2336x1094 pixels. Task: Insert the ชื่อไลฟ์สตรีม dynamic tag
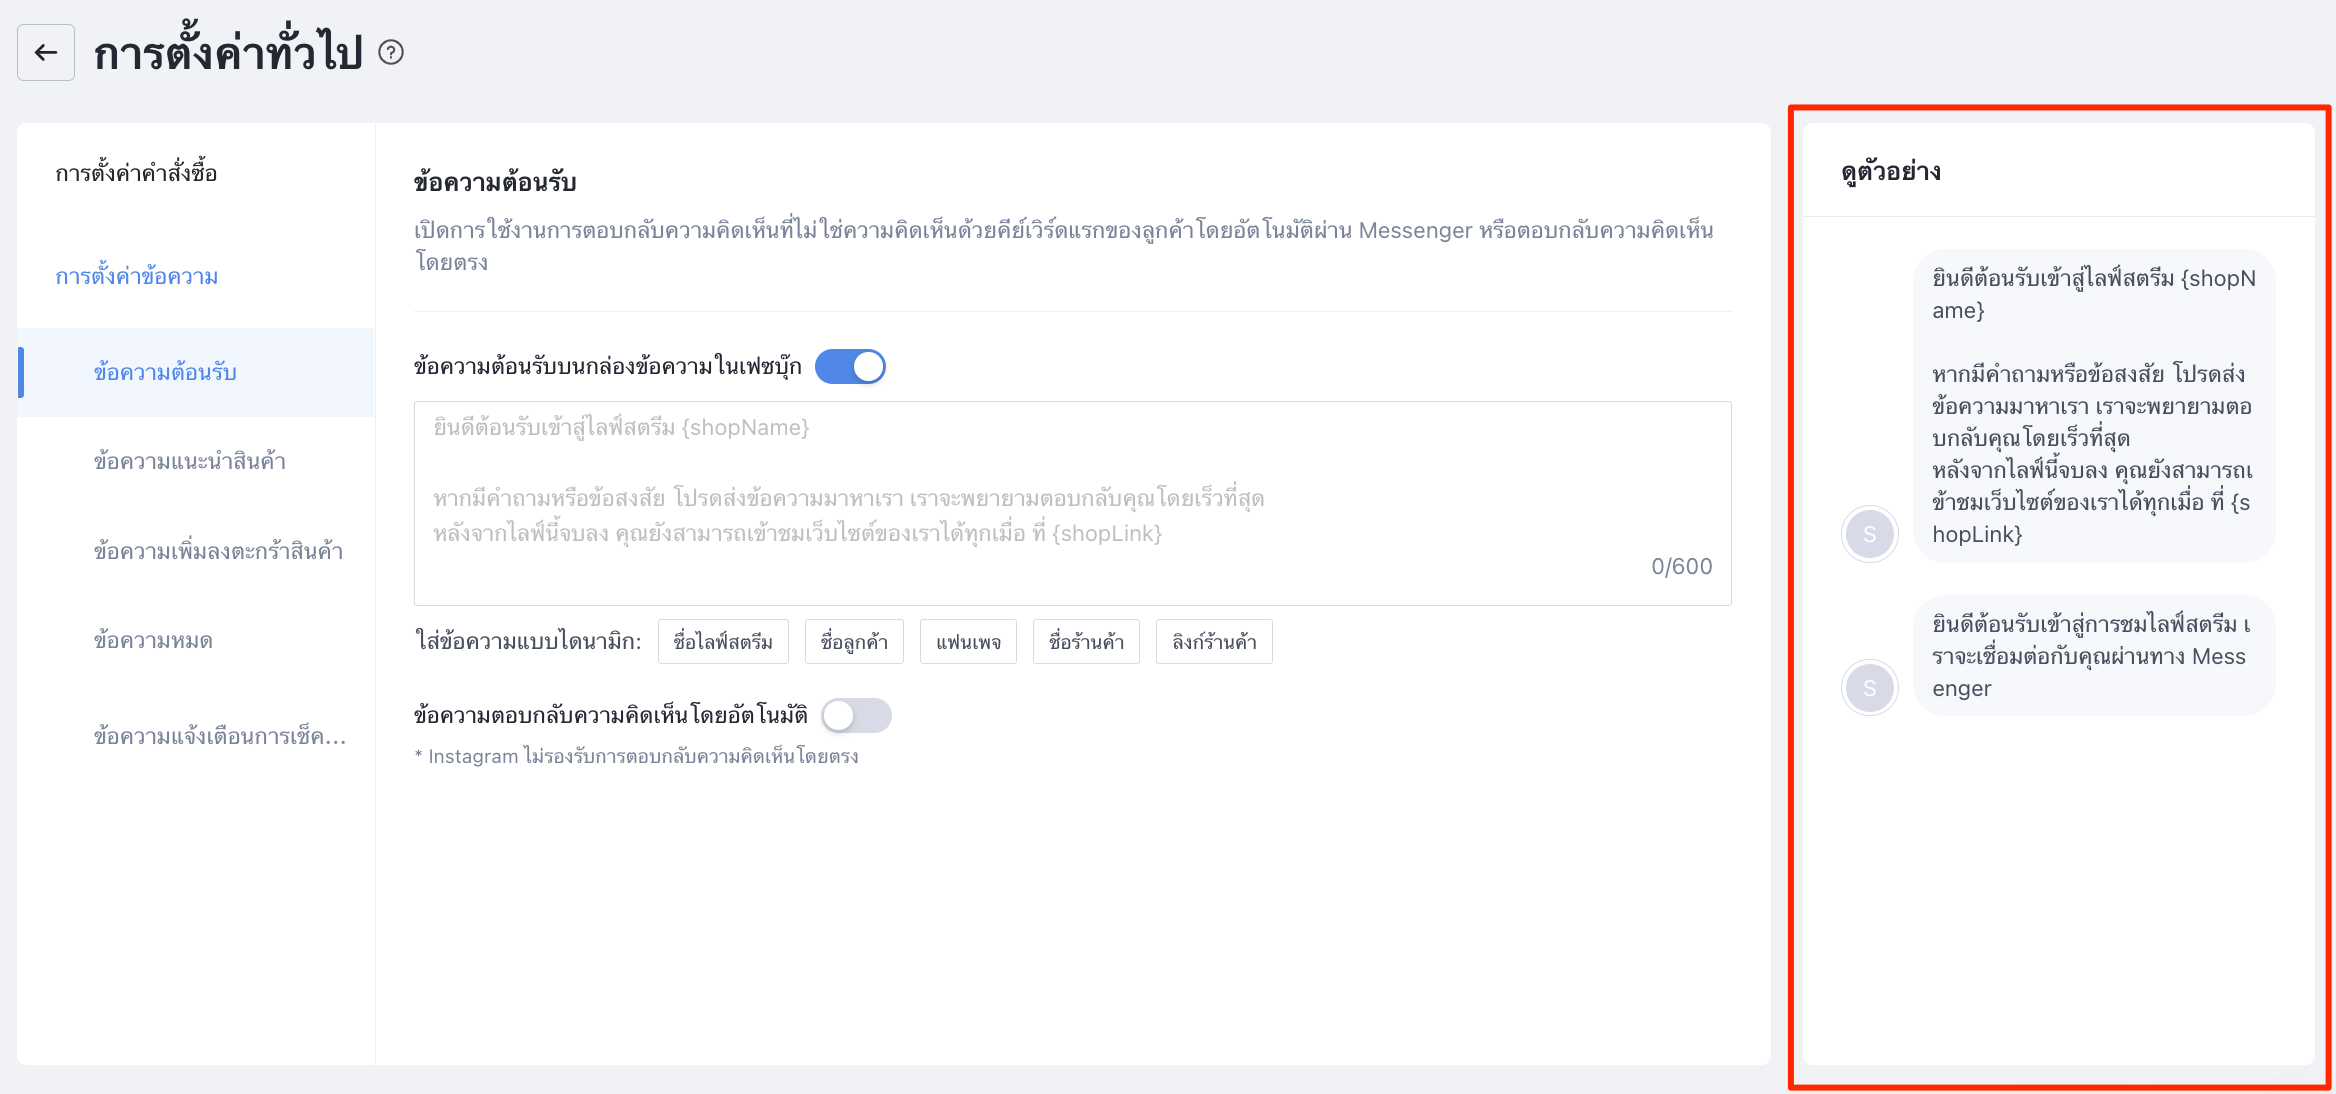[723, 642]
